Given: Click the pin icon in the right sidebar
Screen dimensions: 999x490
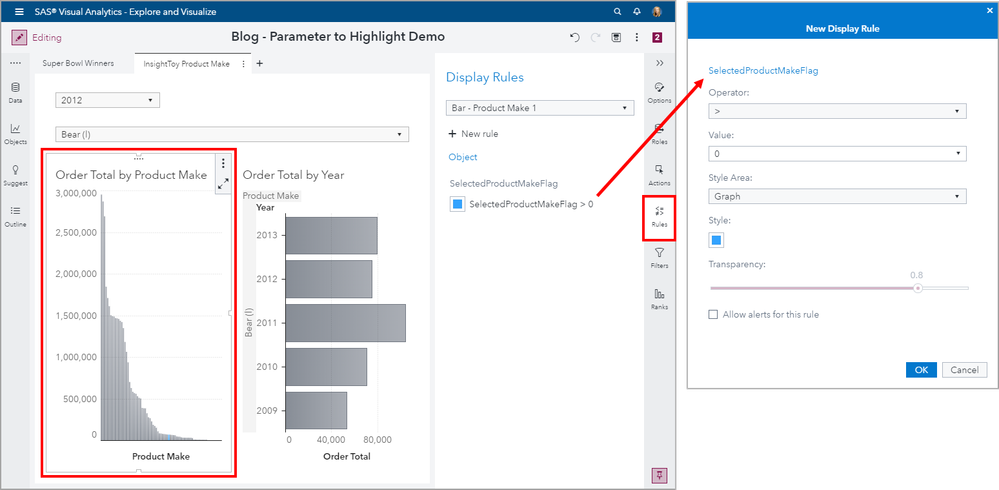Looking at the screenshot, I should tap(659, 475).
